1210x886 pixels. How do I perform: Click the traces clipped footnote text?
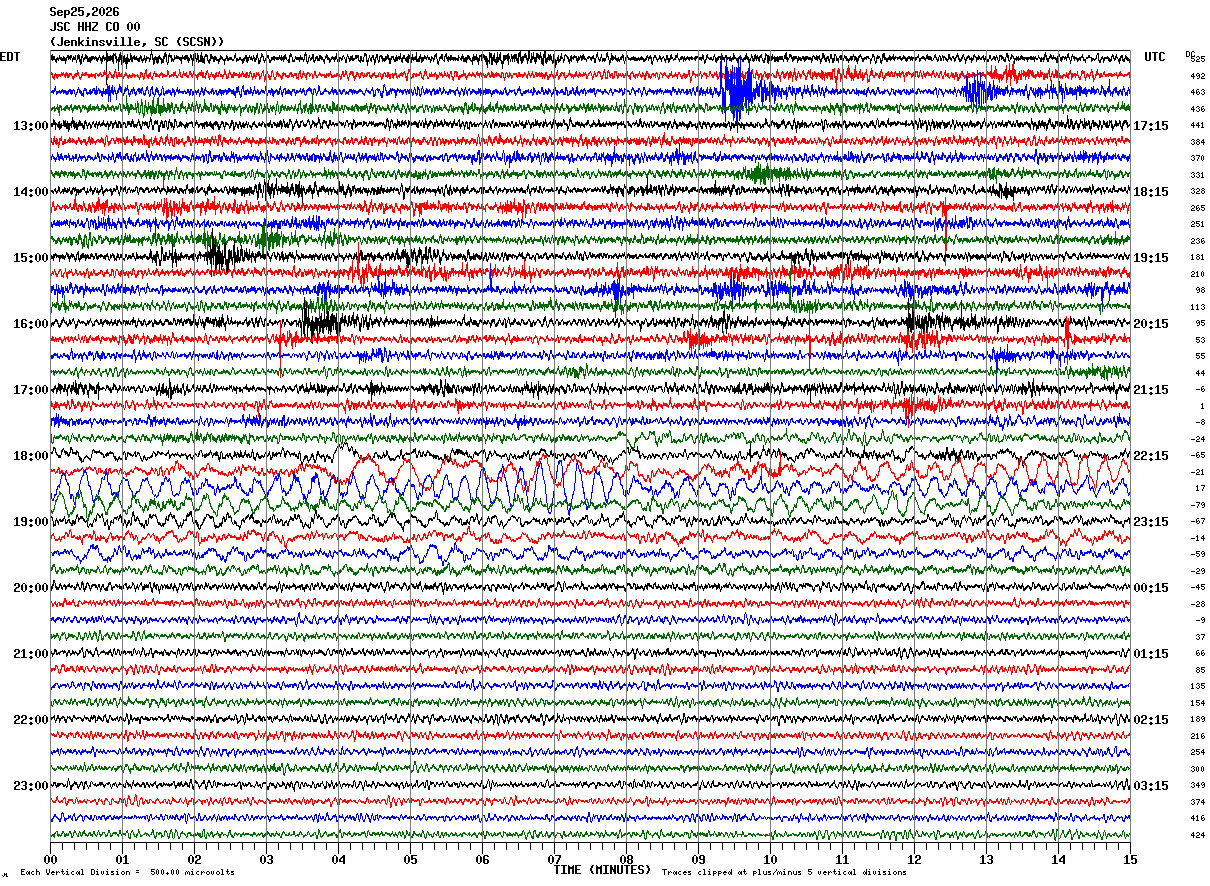click(x=784, y=872)
